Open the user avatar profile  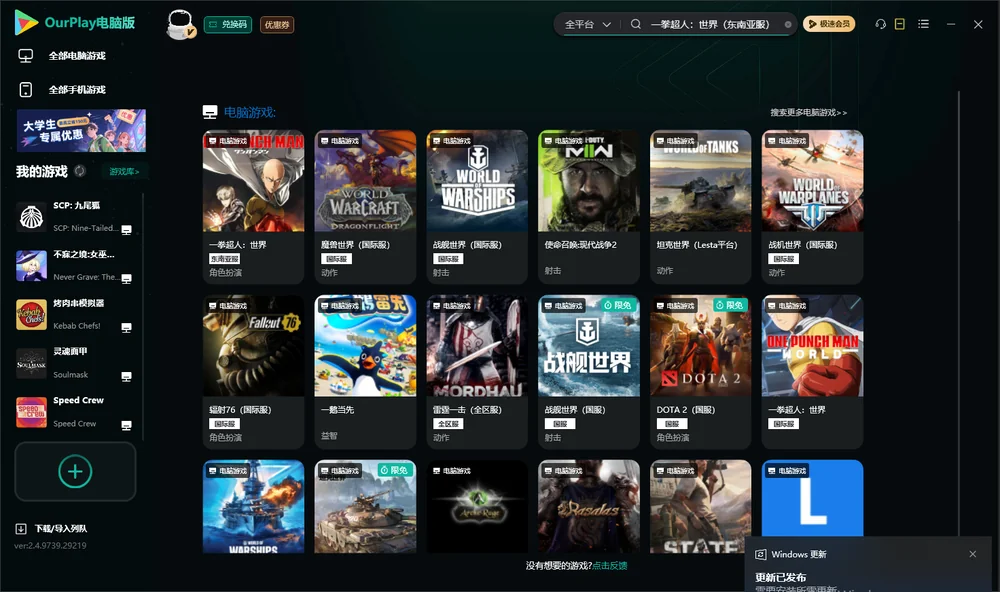(x=180, y=24)
